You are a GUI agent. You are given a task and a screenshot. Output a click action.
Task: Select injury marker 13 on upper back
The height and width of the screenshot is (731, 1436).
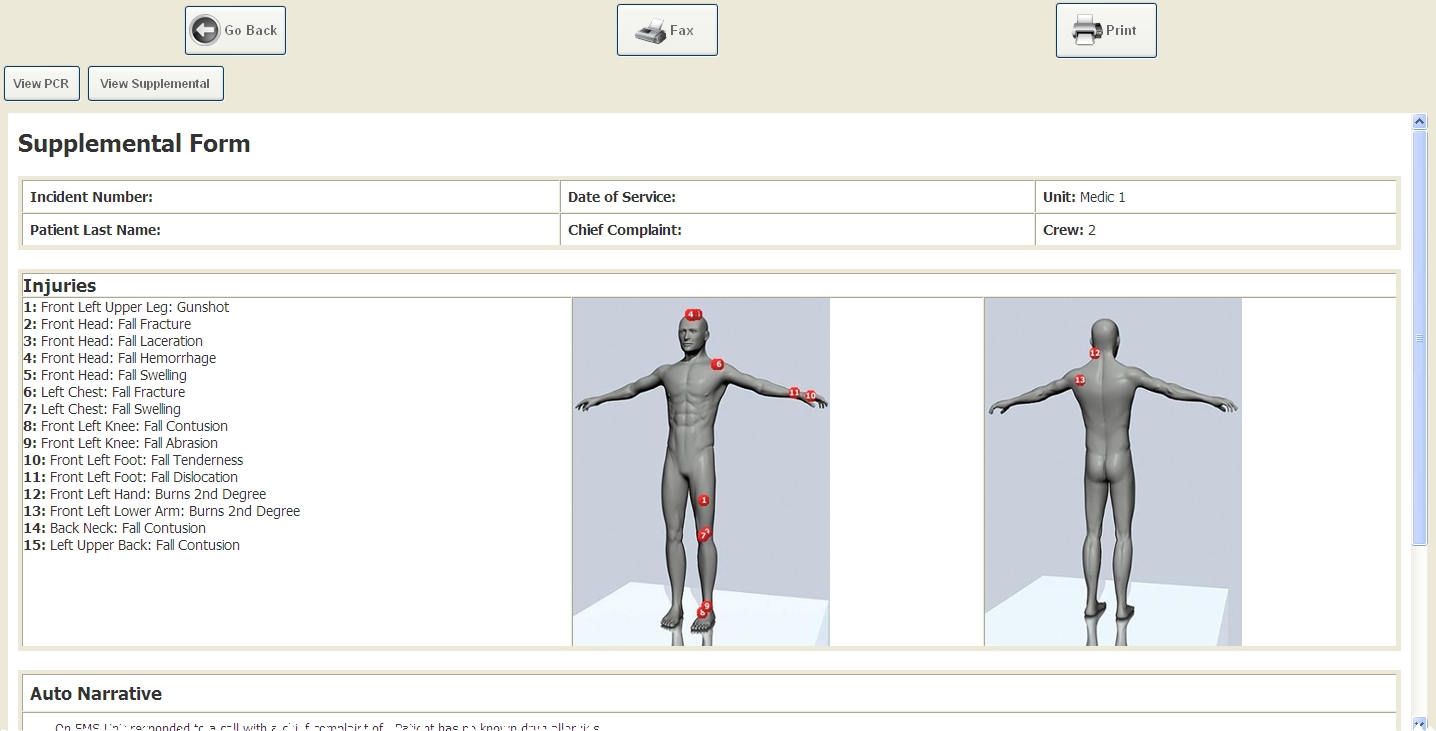point(1079,380)
